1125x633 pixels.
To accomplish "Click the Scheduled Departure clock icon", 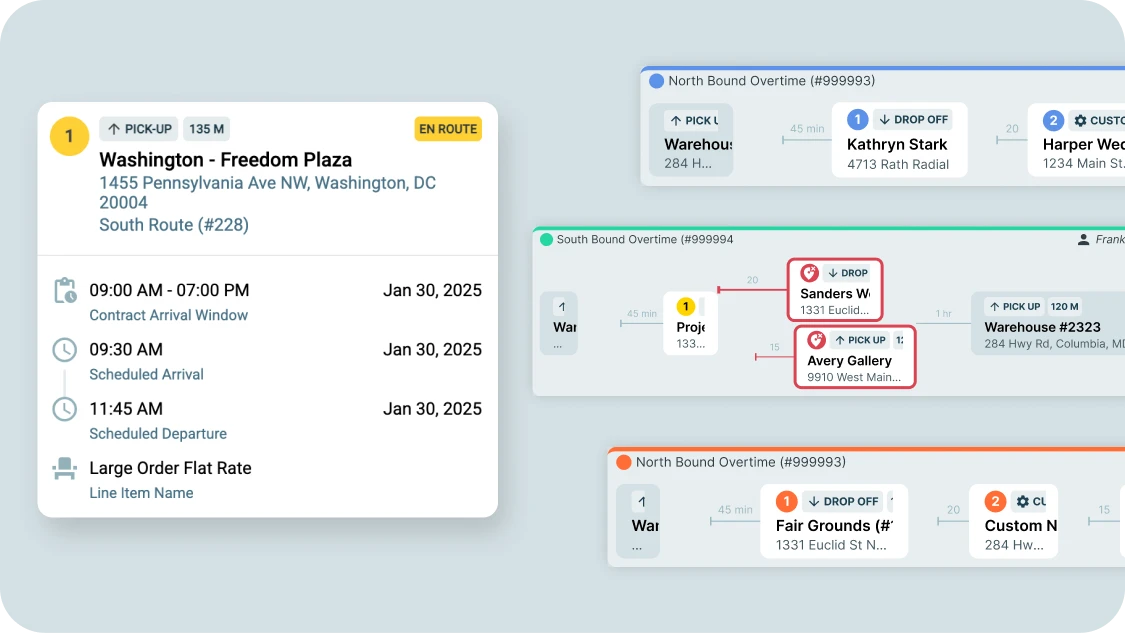I will click(x=65, y=409).
